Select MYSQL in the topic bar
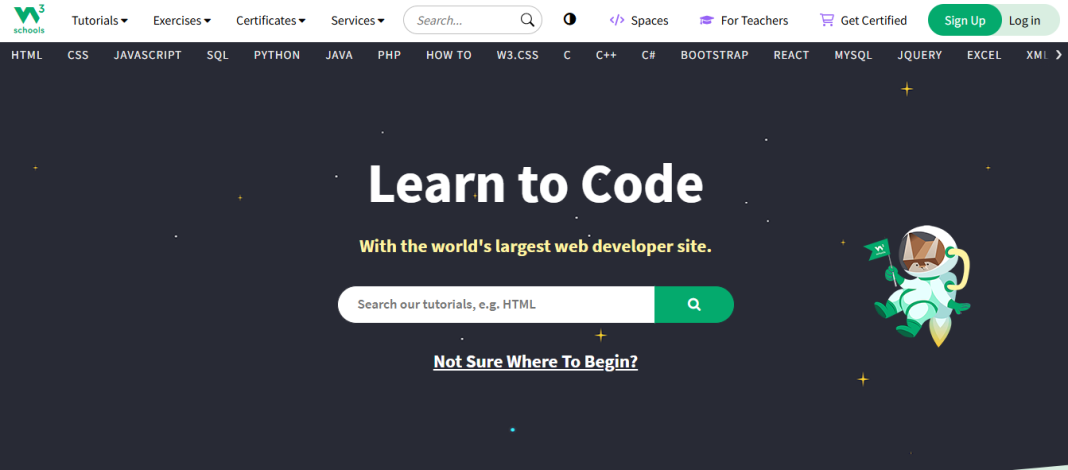Image resolution: width=1068 pixels, height=470 pixels. pos(853,55)
